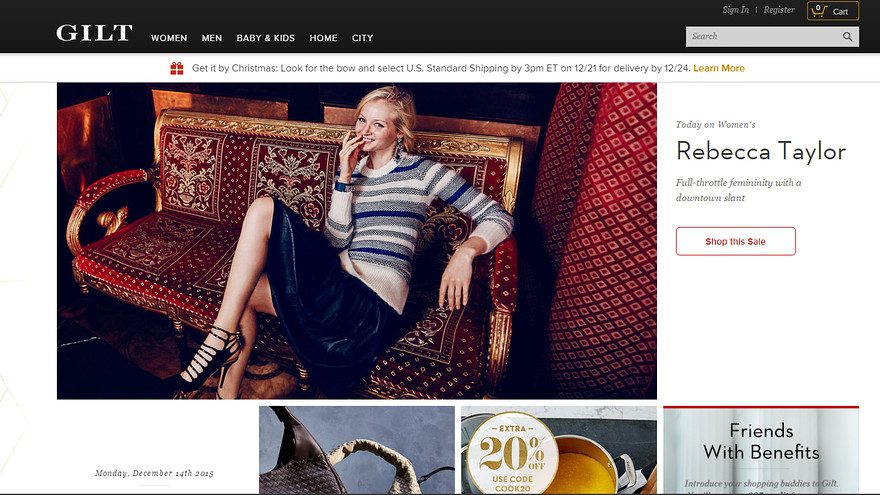The image size is (880, 495).
Task: Open the shopping cart icon
Action: 819,11
